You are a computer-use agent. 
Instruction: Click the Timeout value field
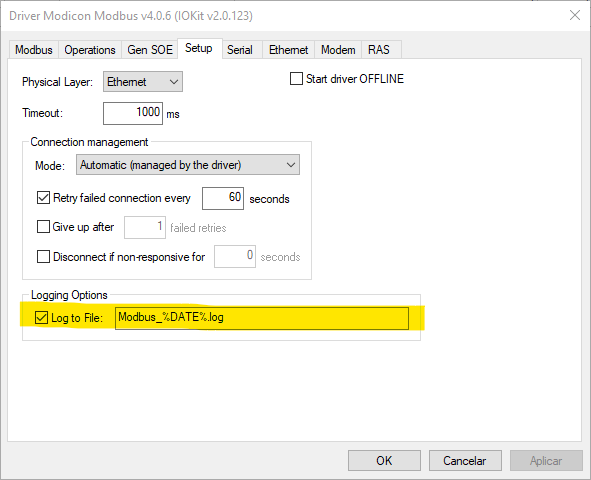pyautogui.click(x=133, y=113)
